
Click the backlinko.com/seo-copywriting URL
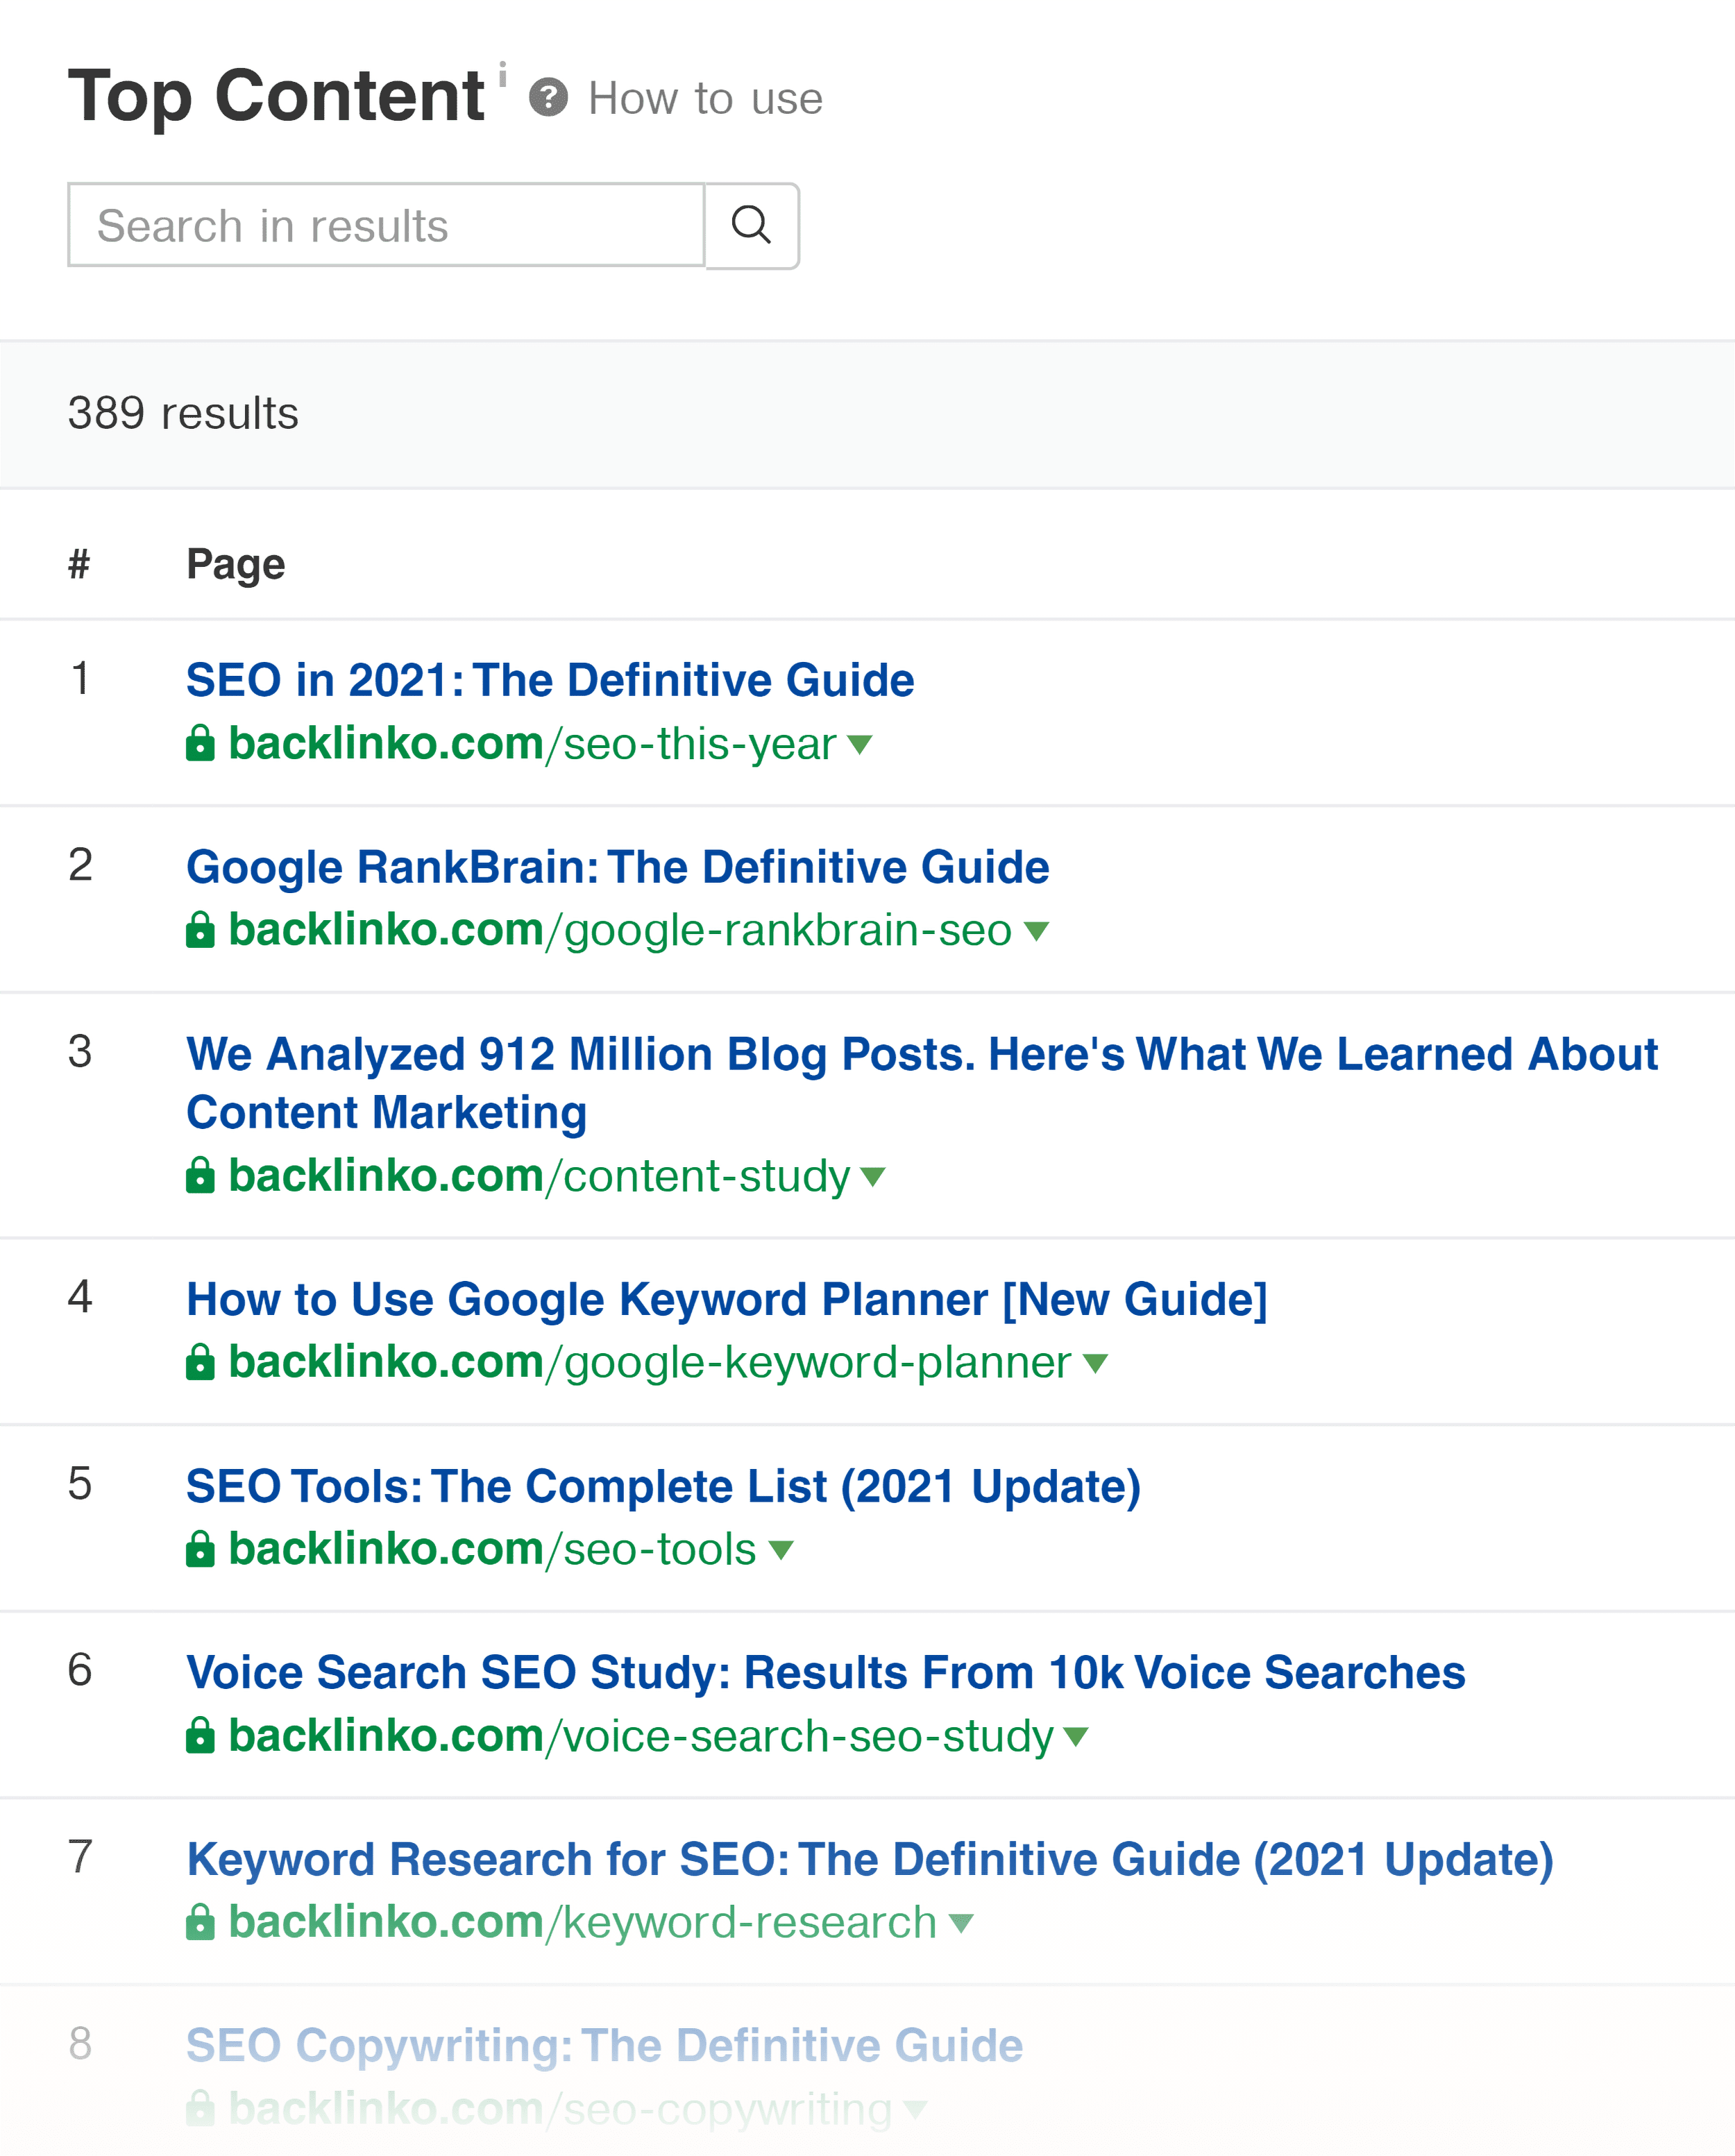click(x=560, y=2109)
